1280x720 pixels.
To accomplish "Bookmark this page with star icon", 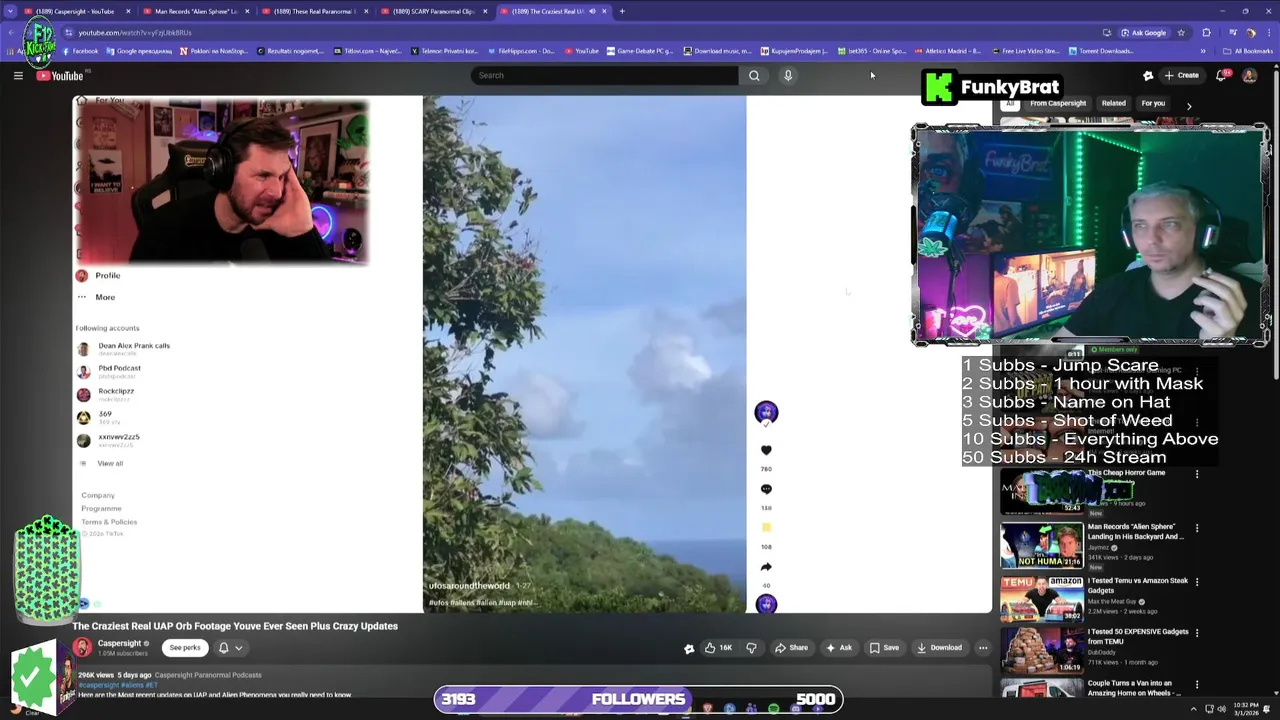I will click(1181, 32).
